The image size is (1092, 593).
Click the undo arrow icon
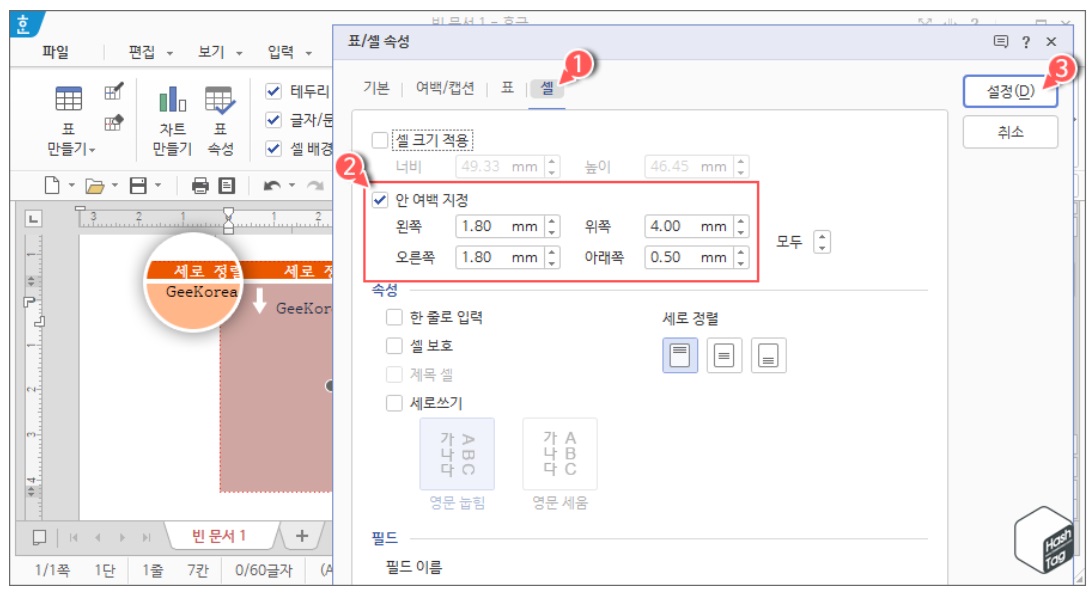[x=272, y=185]
